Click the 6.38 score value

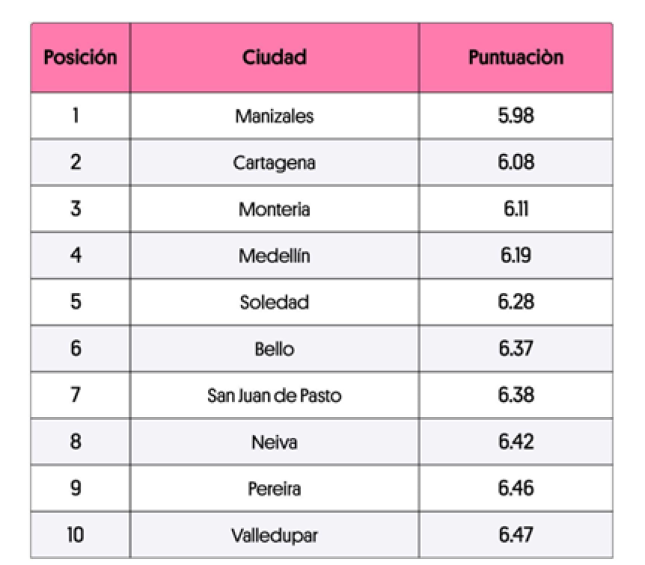515,396
